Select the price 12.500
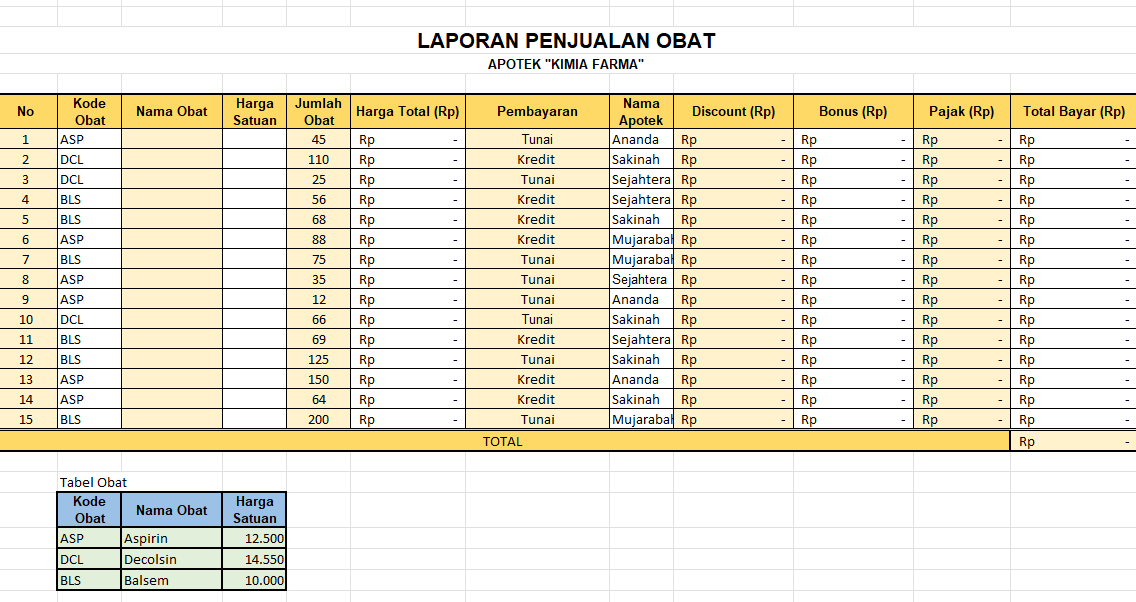The height and width of the screenshot is (602, 1136). click(x=254, y=538)
